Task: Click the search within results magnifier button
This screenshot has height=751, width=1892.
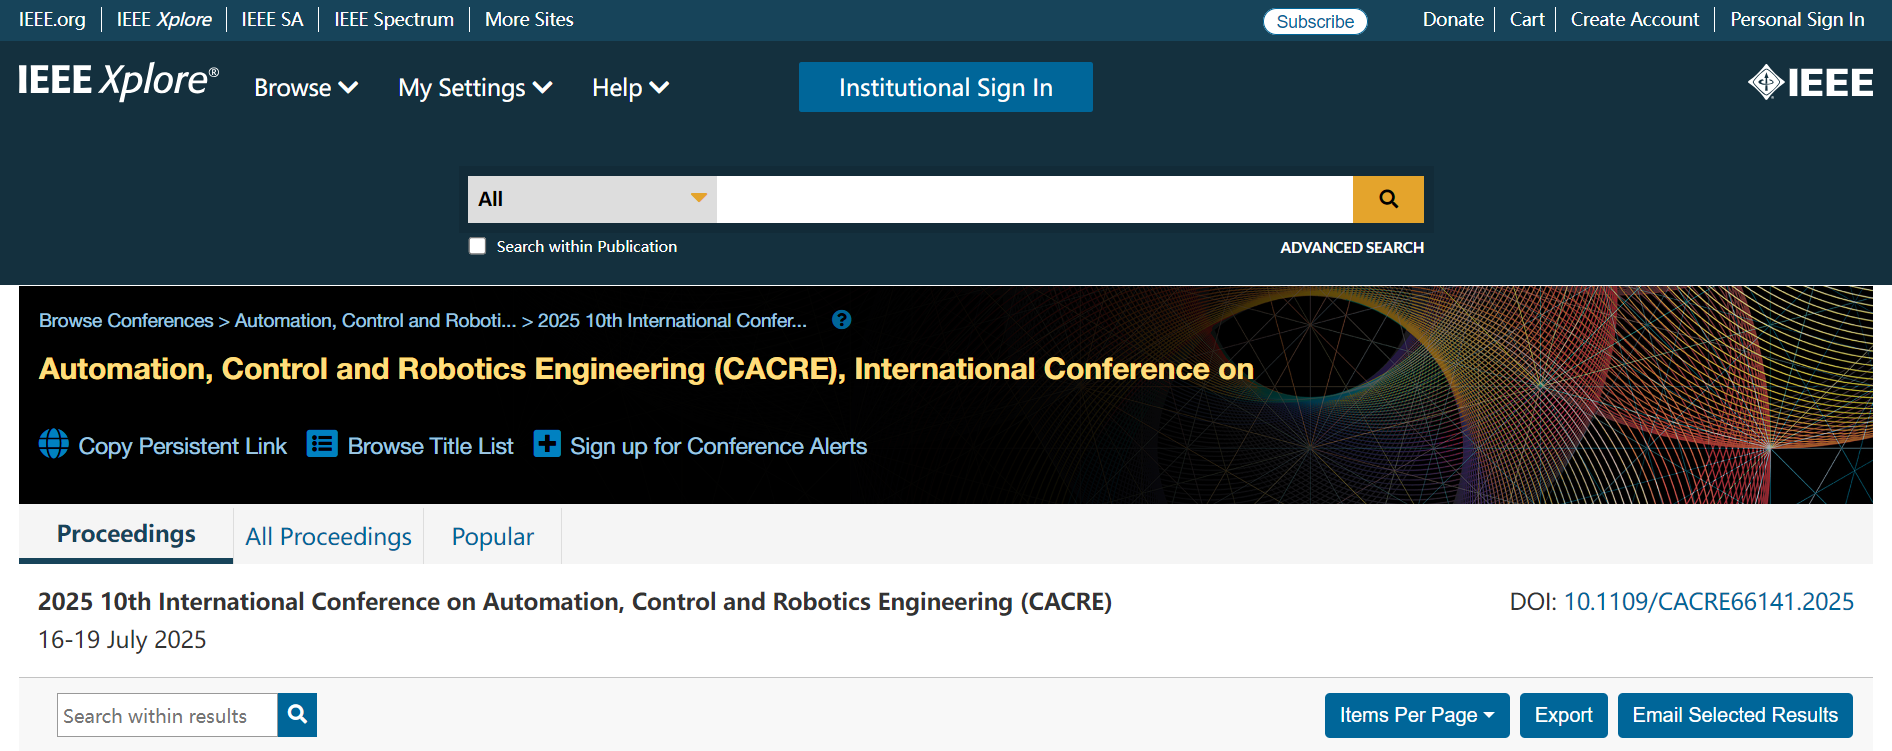Action: coord(297,715)
